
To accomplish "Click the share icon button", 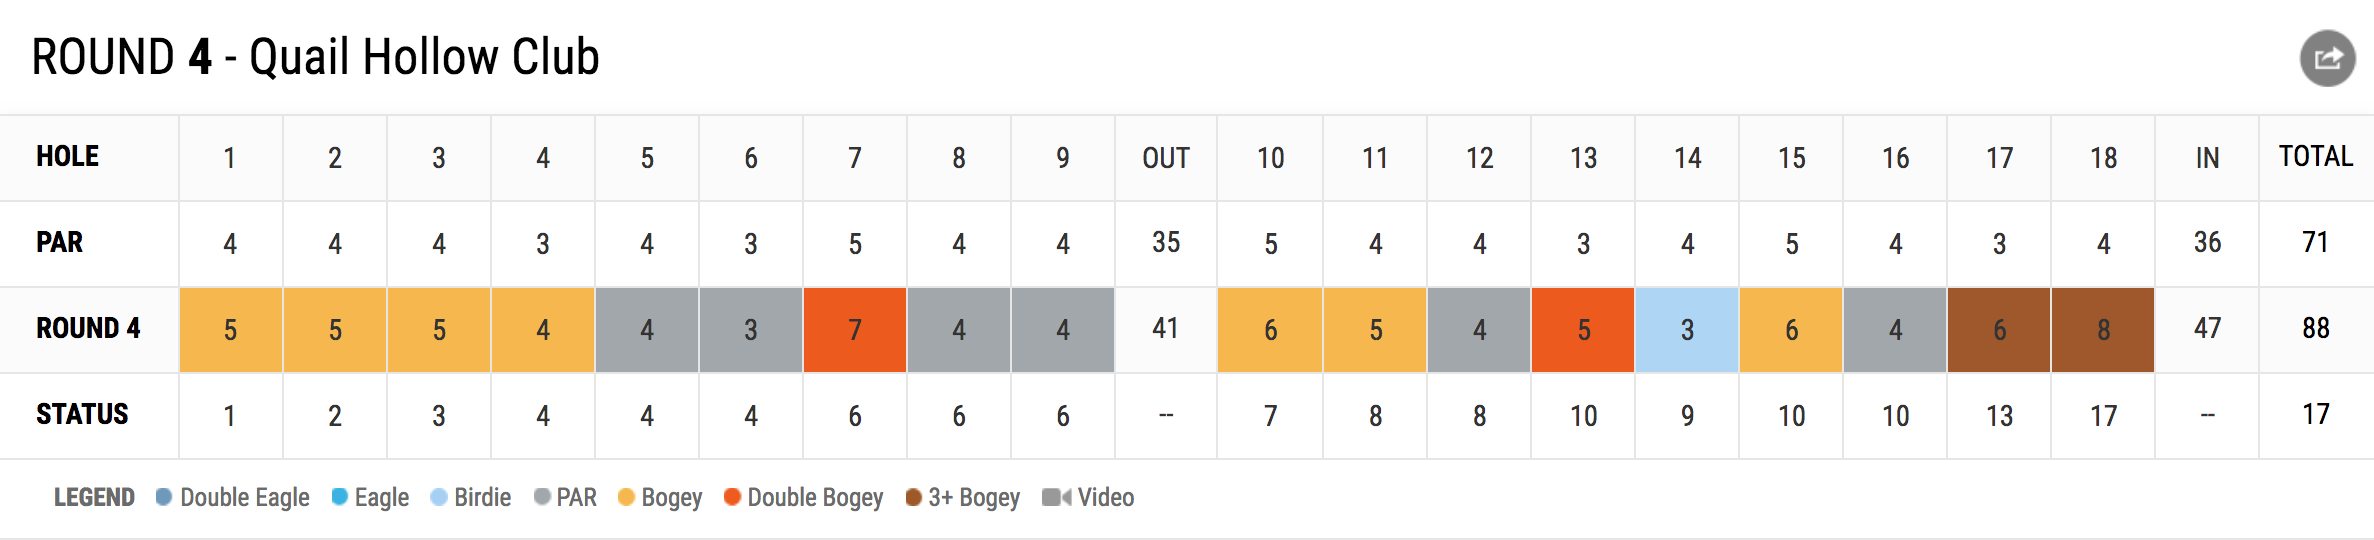I will click(2327, 59).
